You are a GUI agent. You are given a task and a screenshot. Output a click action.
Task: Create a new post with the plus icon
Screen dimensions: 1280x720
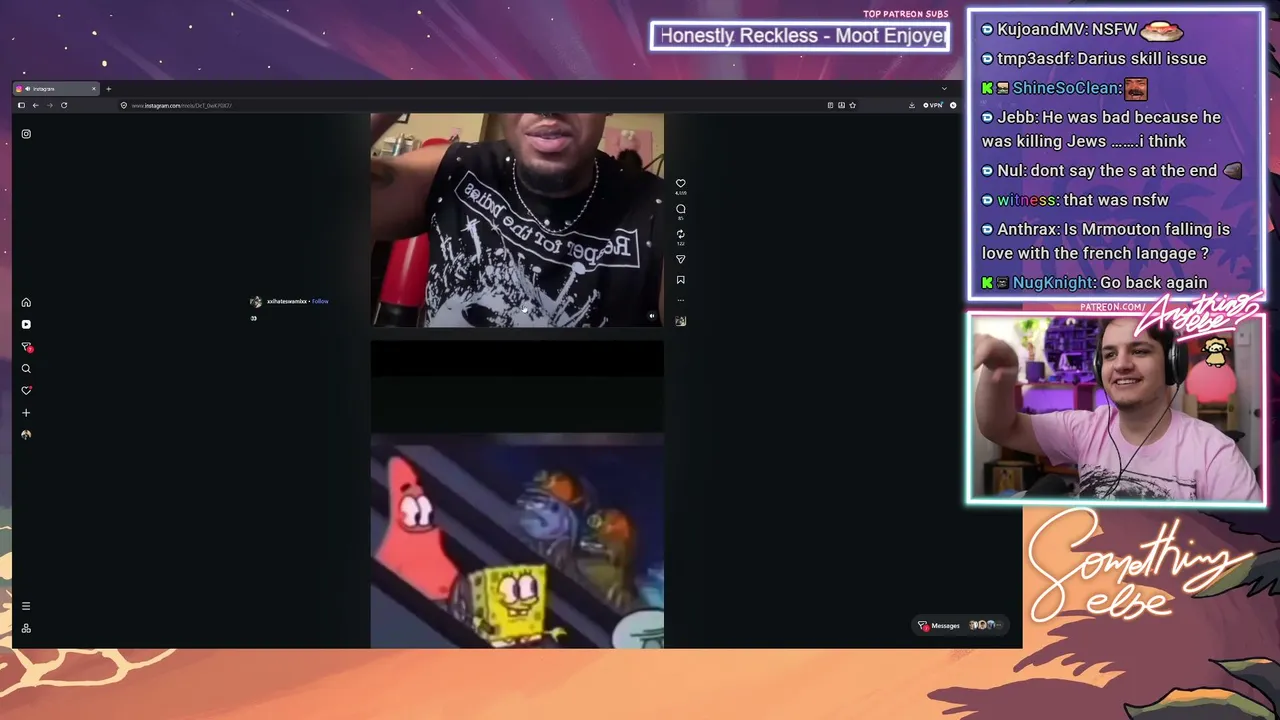[26, 412]
